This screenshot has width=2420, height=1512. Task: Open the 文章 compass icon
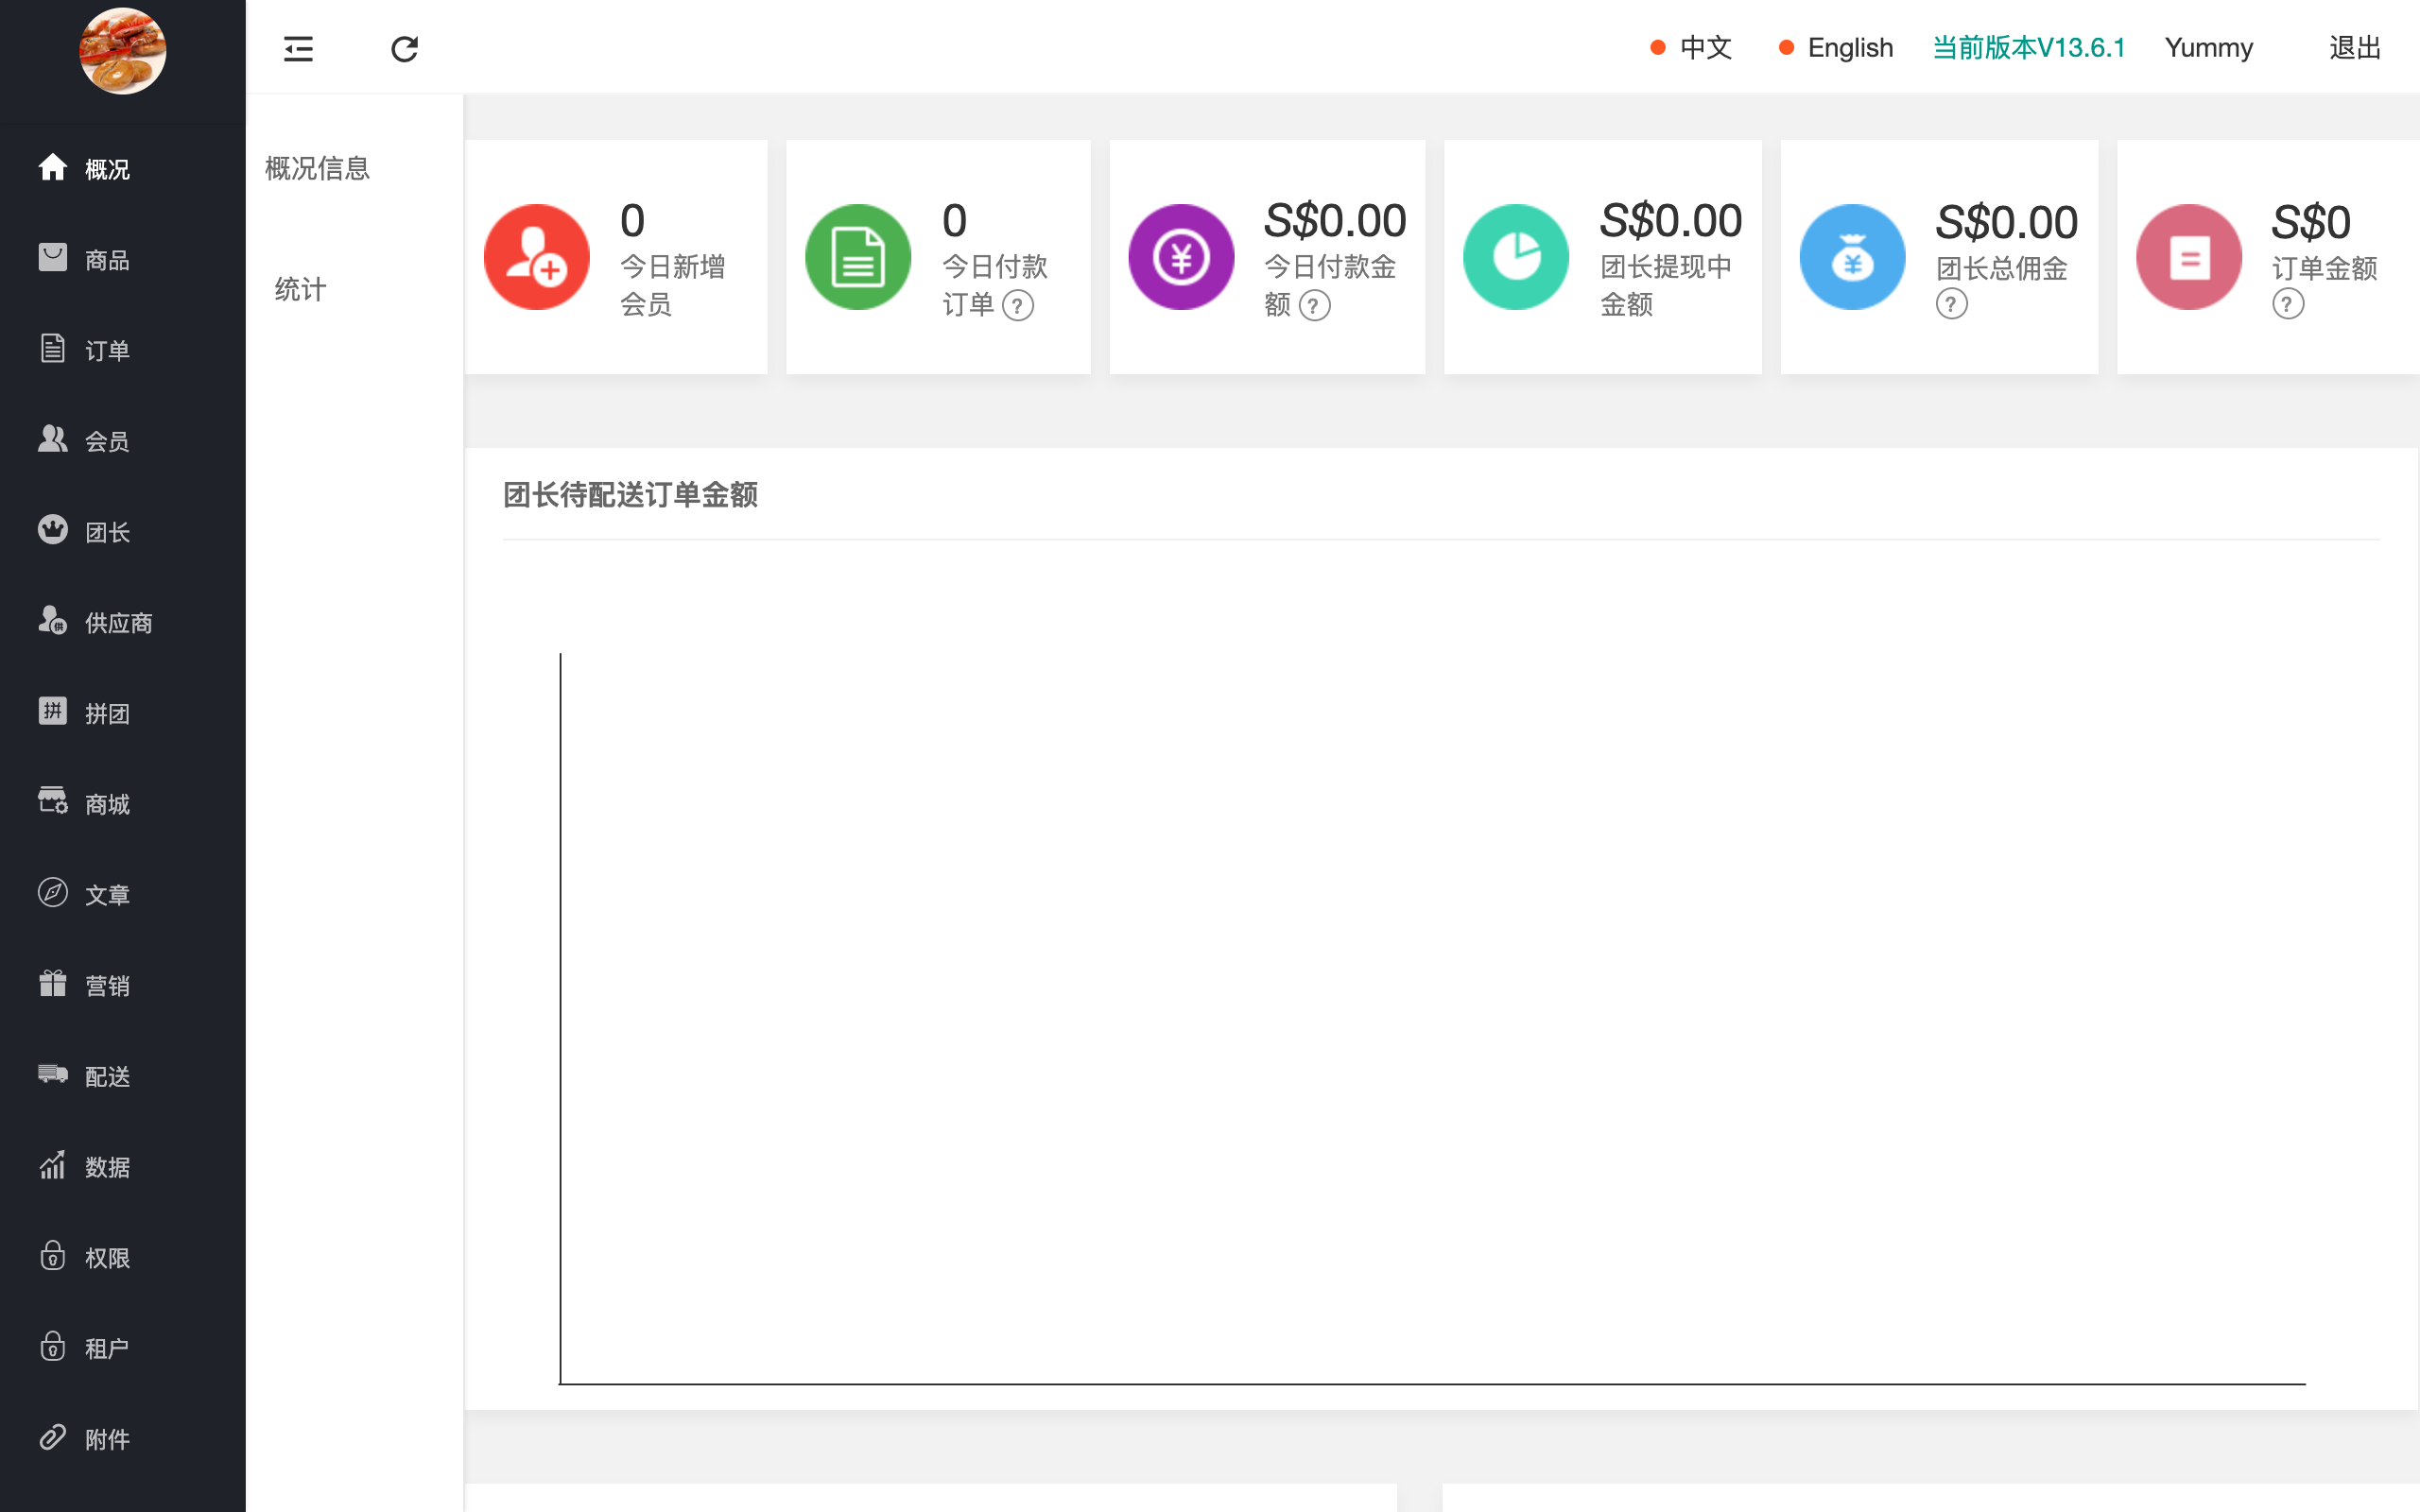tap(53, 893)
